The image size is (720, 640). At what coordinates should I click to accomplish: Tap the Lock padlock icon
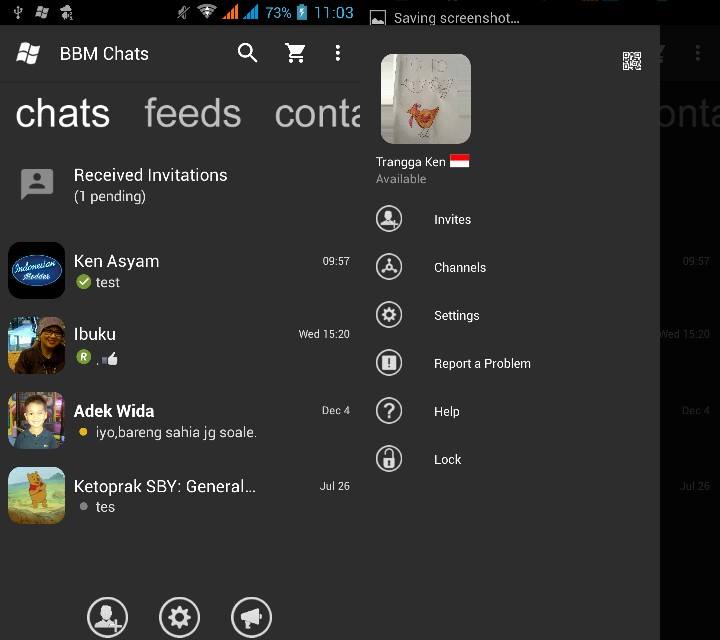coord(389,459)
